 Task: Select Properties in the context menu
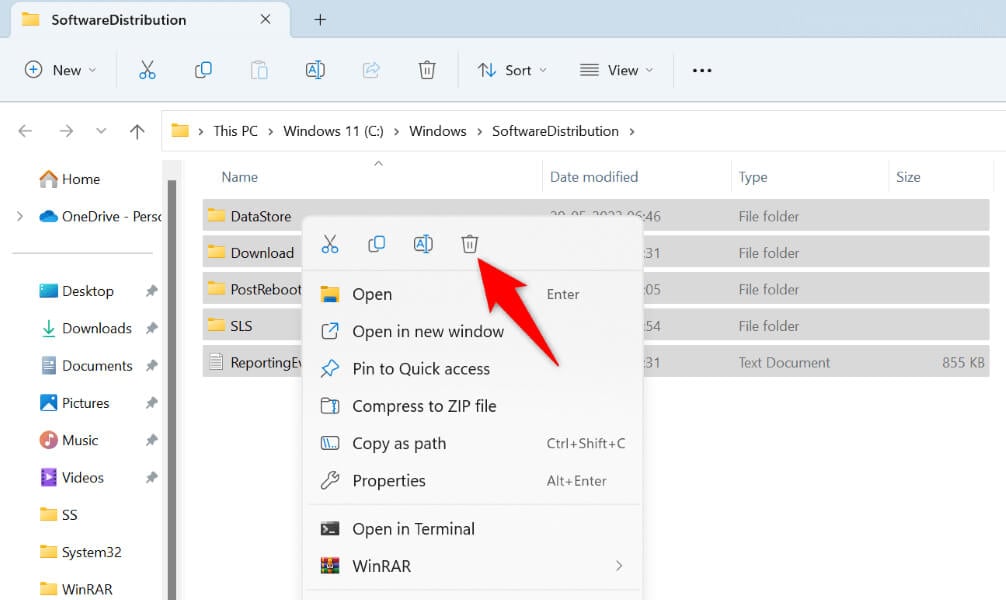388,481
